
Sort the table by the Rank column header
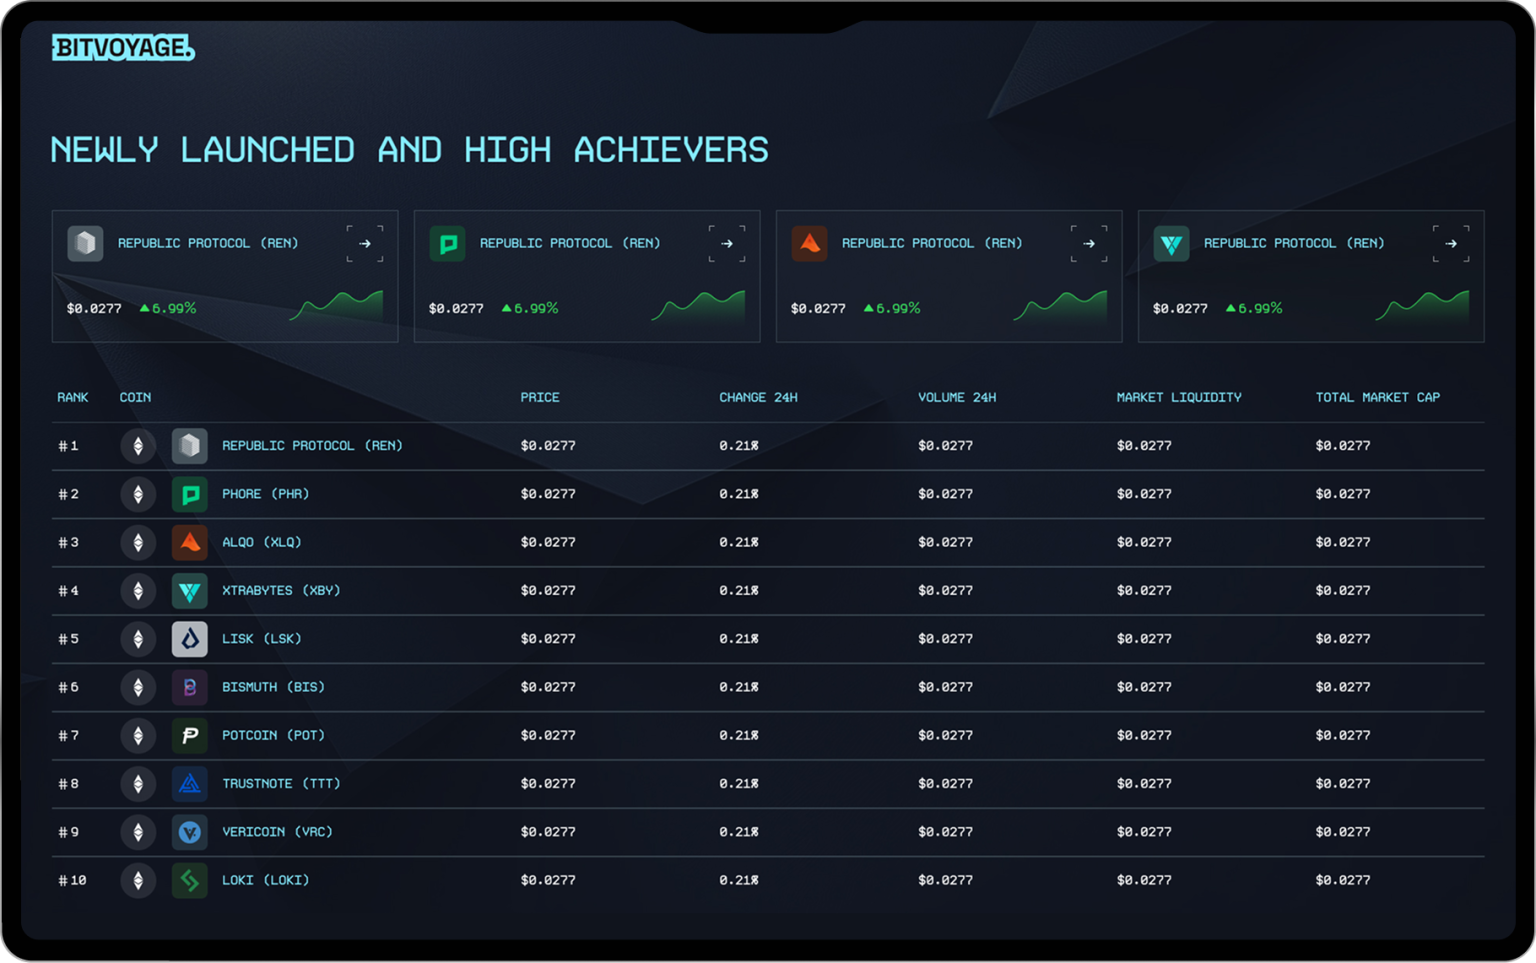pos(73,398)
